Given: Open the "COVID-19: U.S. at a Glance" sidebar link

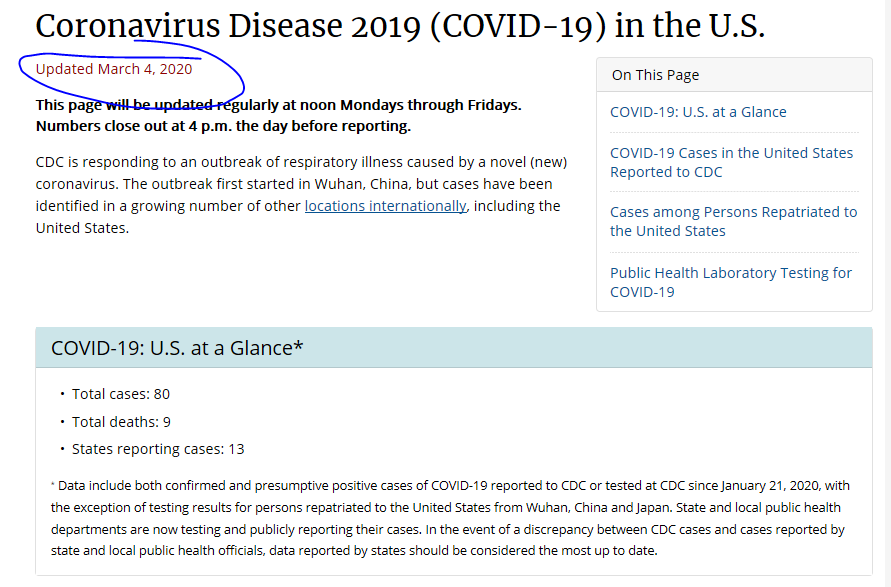Looking at the screenshot, I should coord(698,112).
